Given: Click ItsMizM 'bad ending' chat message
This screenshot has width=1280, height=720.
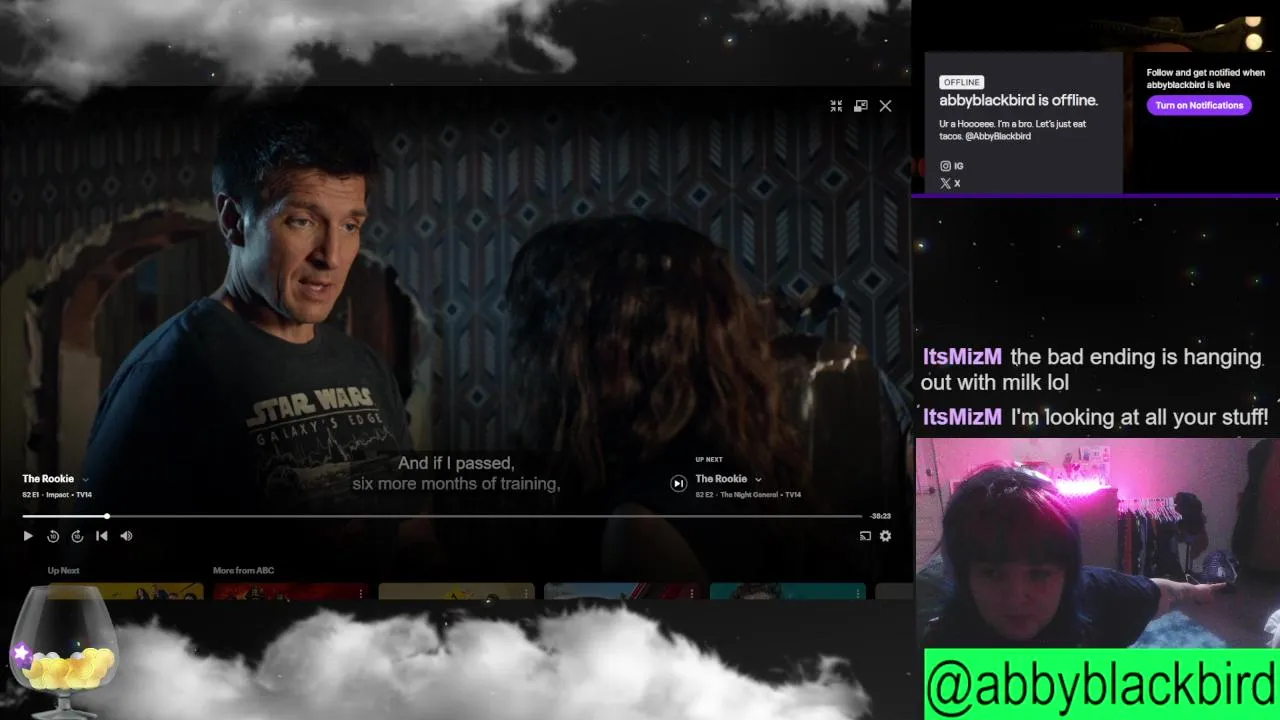Looking at the screenshot, I should (1092, 369).
